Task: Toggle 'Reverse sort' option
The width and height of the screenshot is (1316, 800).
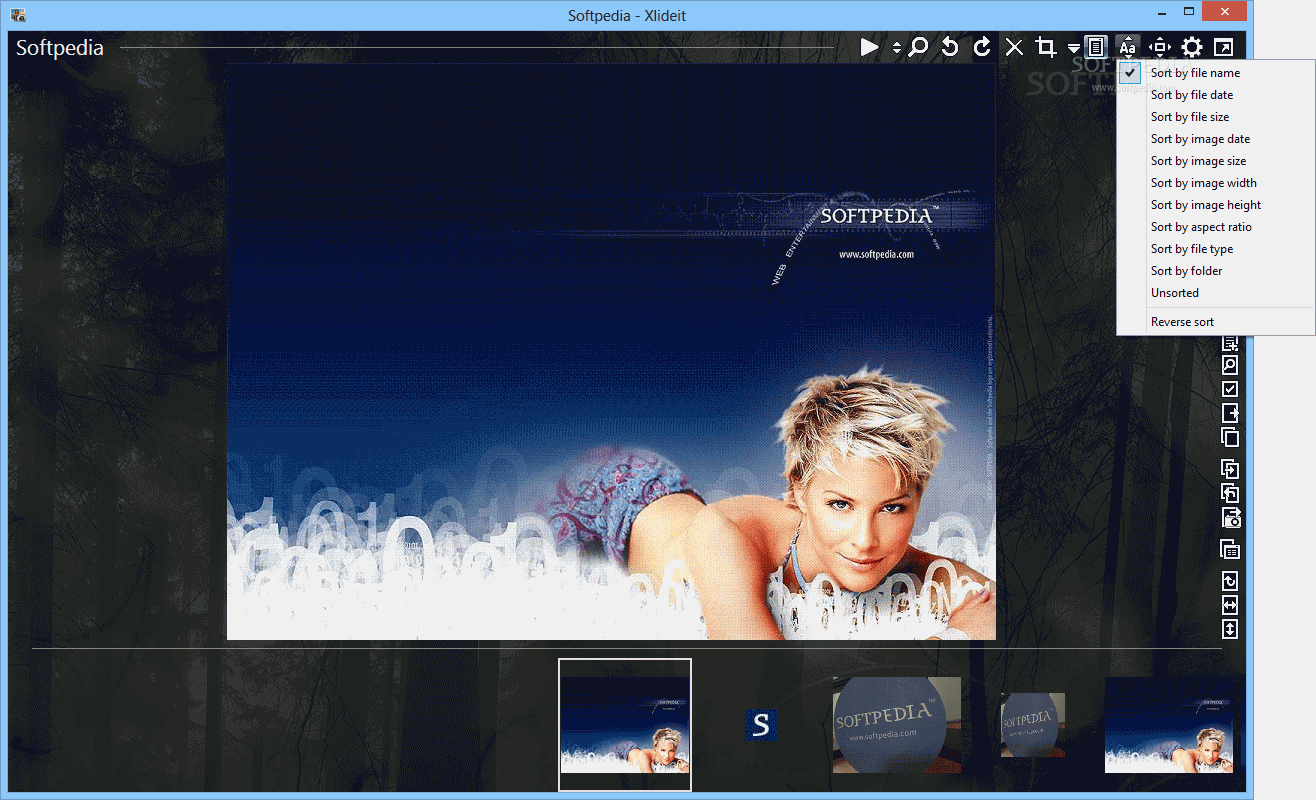Action: 1215,322
